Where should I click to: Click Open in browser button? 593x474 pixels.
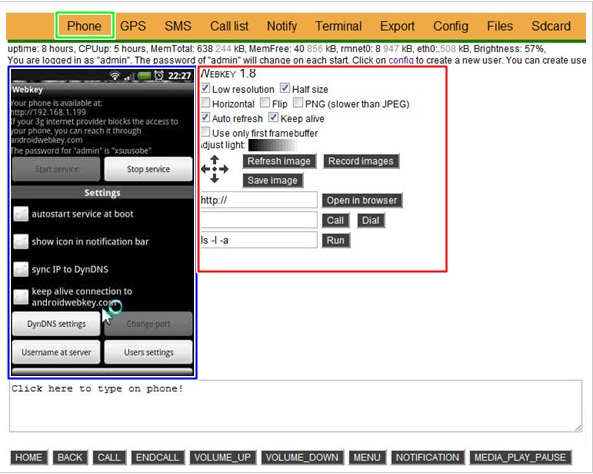pyautogui.click(x=362, y=200)
